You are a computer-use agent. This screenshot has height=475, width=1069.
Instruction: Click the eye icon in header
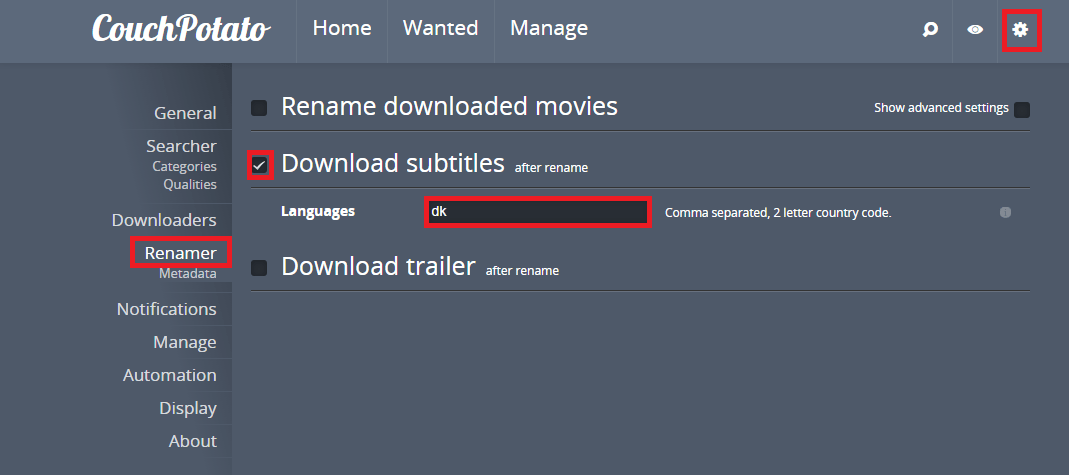(975, 30)
